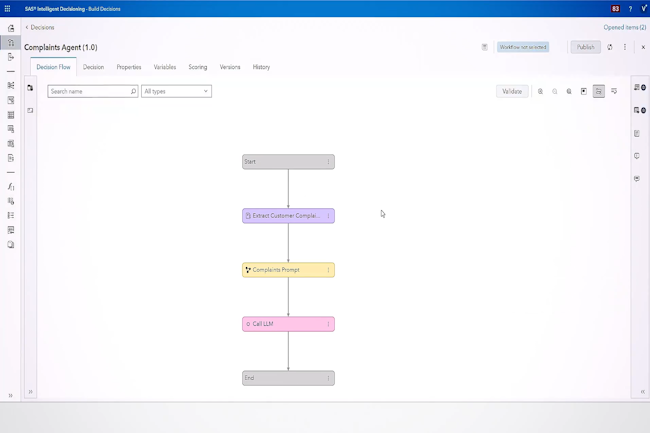Click the search magnifier in name field
Viewport: 650px width, 433px height.
(133, 91)
